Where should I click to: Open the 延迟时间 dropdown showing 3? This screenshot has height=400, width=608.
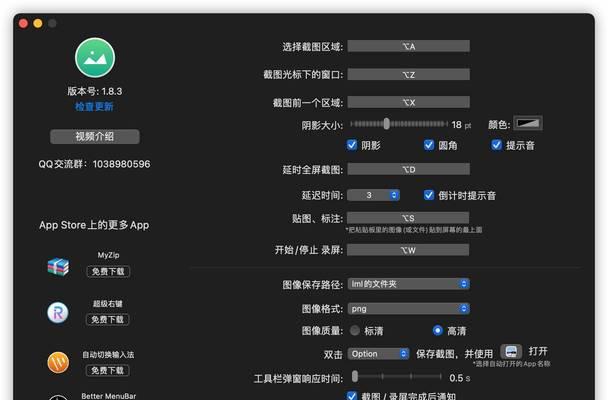[373, 195]
